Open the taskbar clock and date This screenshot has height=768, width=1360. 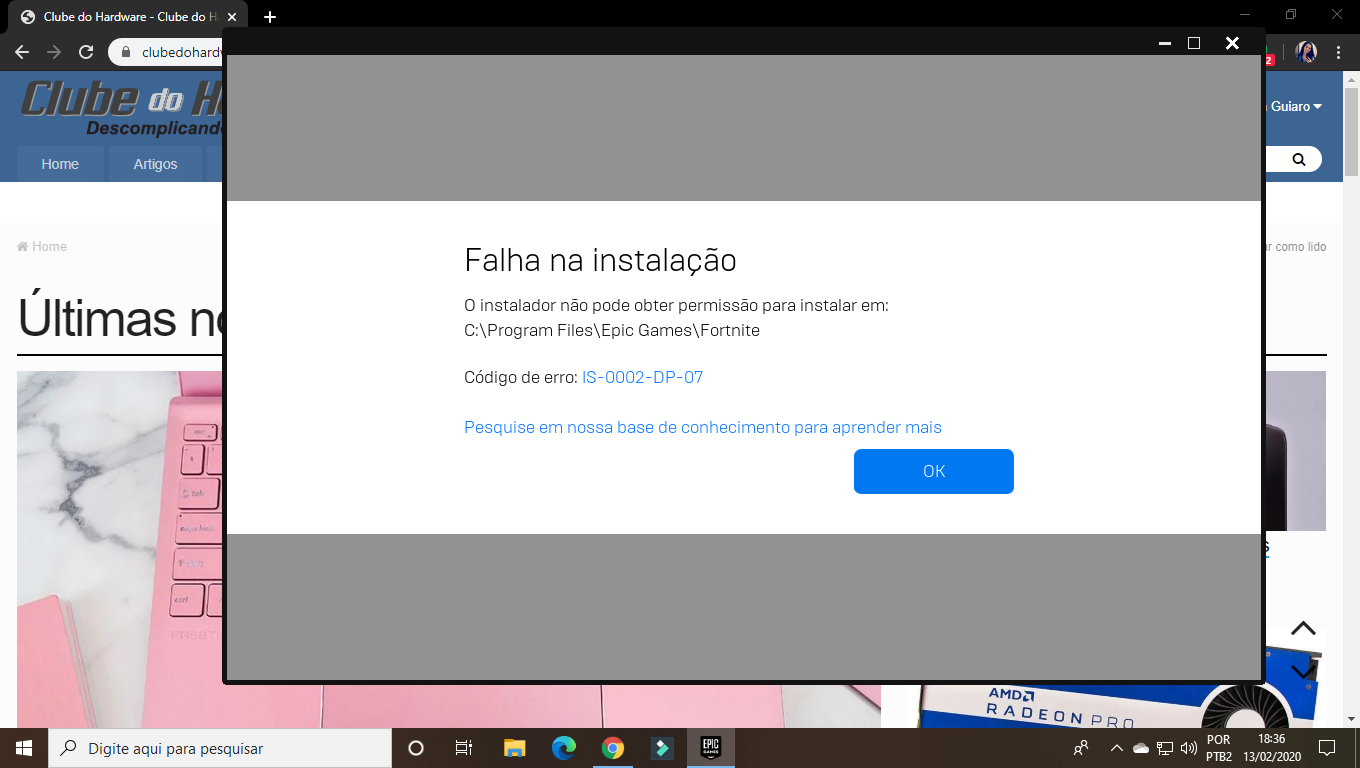pyautogui.click(x=1270, y=748)
